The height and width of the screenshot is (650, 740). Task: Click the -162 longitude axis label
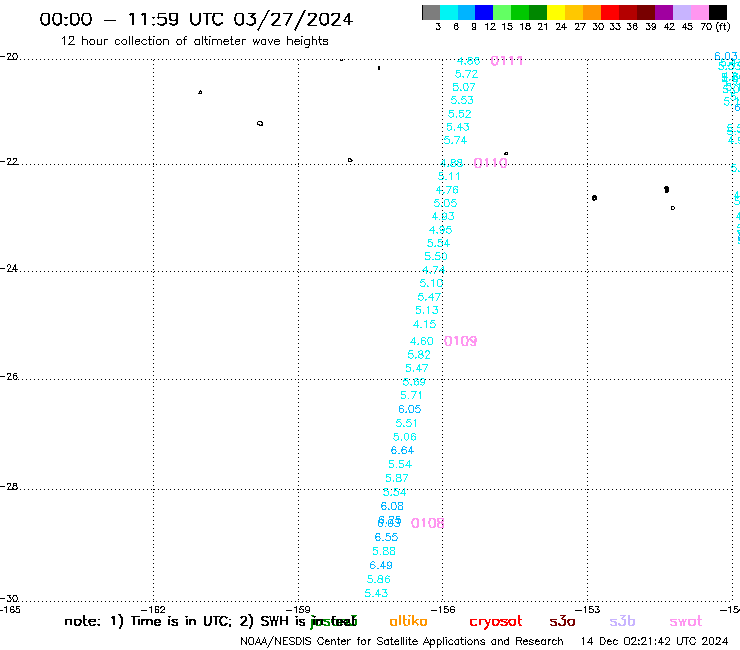coord(153,609)
